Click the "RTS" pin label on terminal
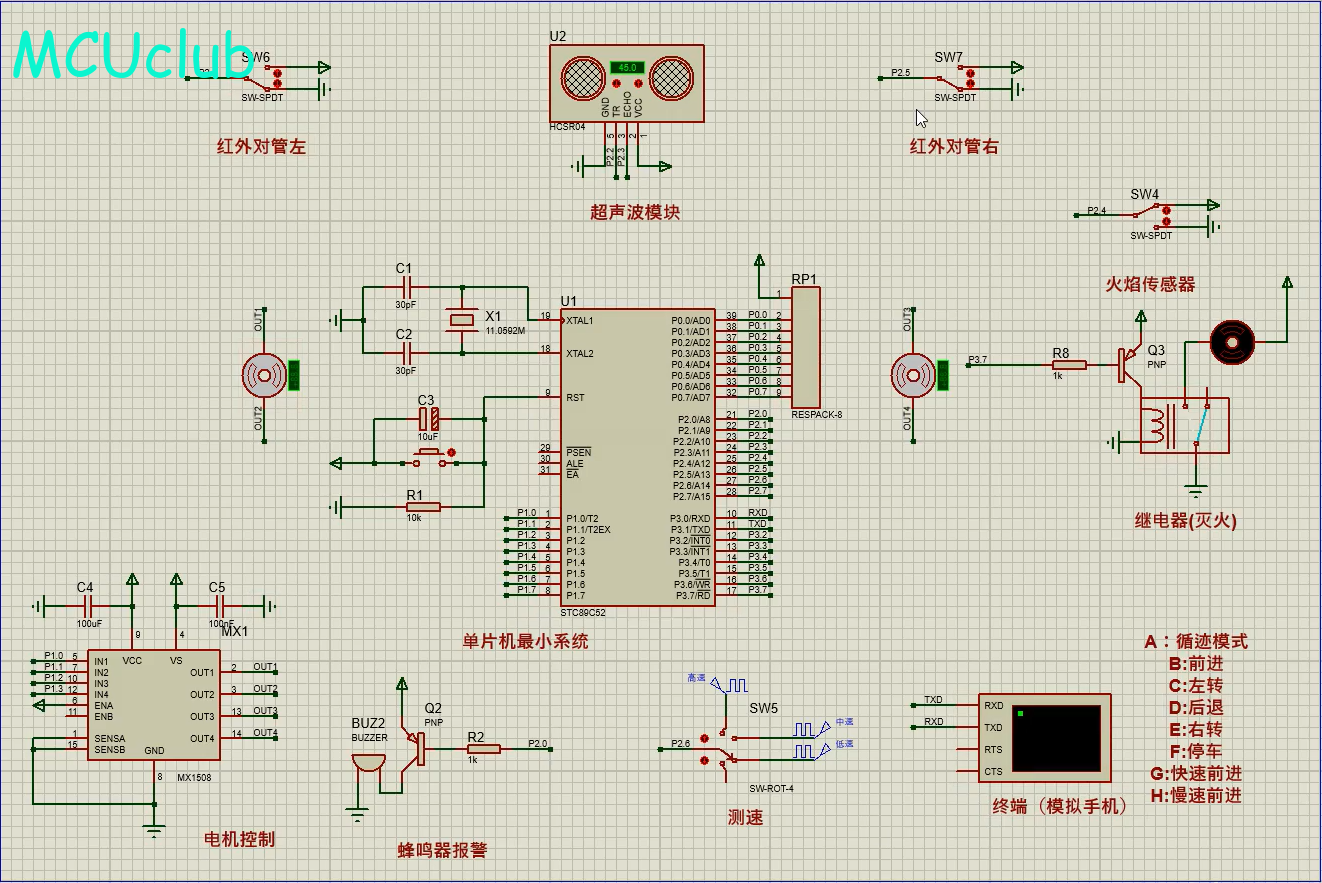Image resolution: width=1322 pixels, height=883 pixels. 993,749
